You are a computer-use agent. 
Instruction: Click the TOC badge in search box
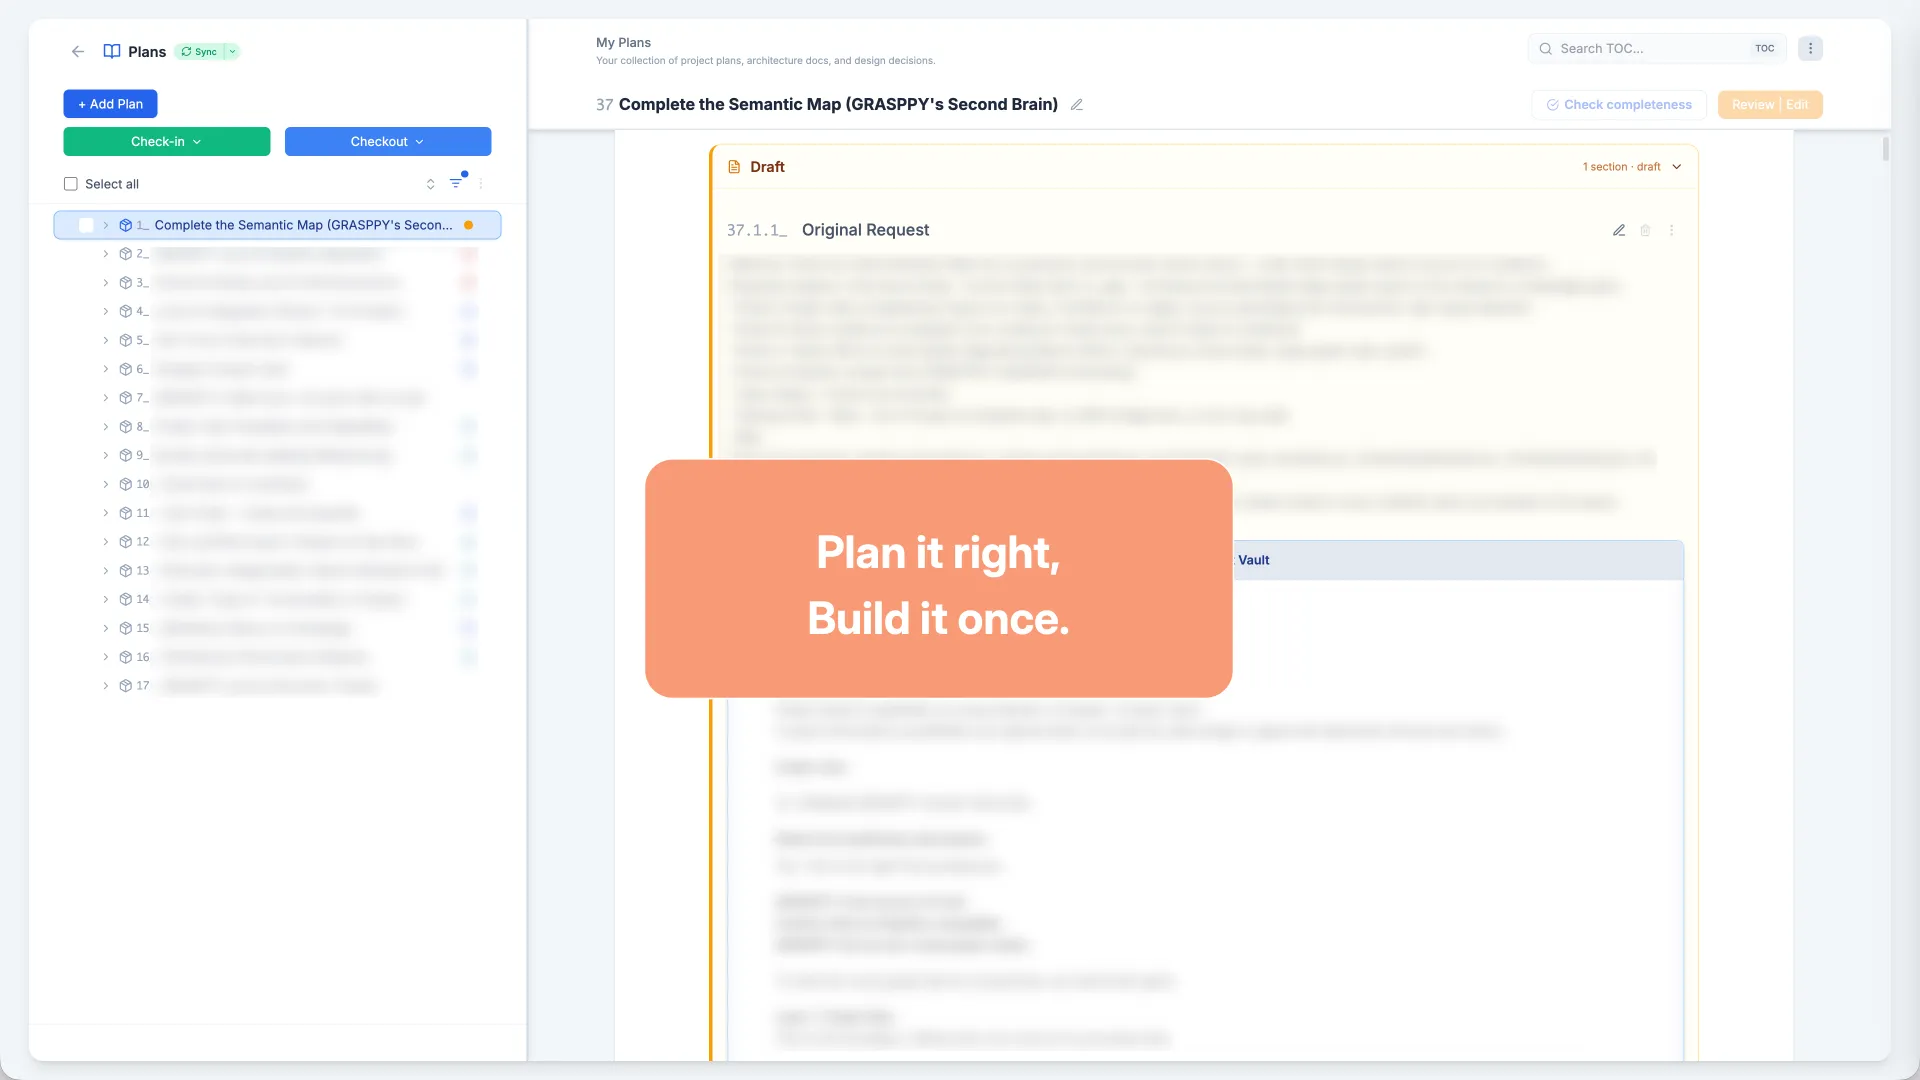[1764, 49]
